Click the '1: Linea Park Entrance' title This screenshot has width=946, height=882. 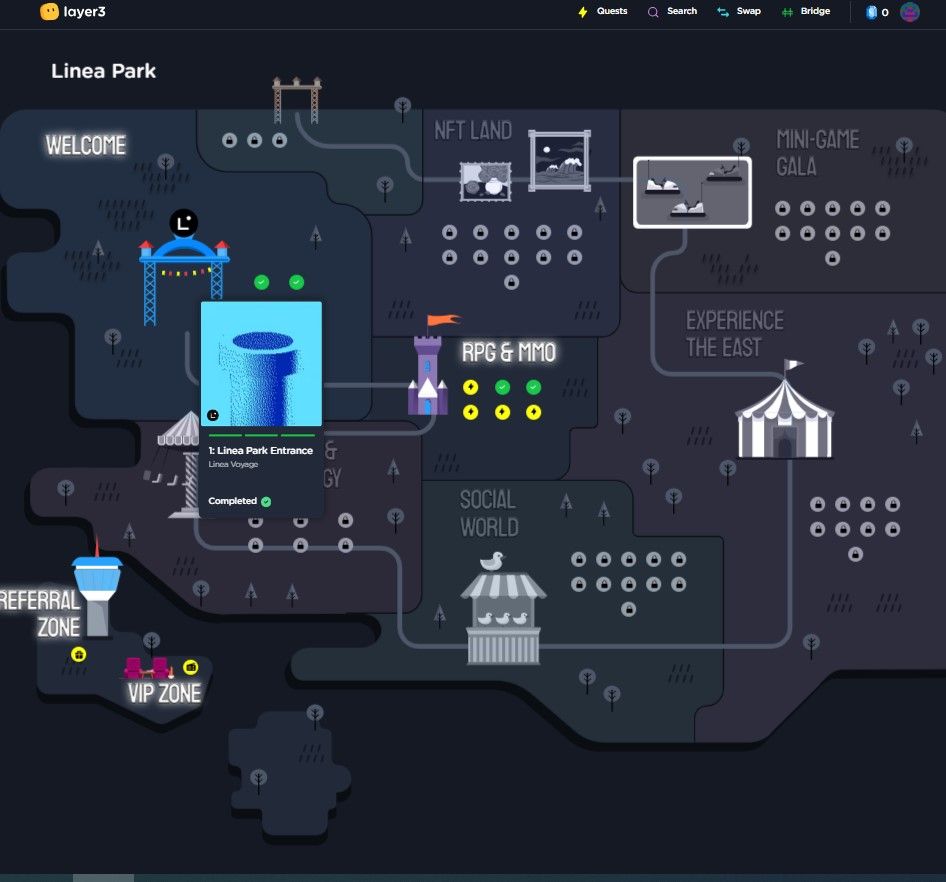[261, 451]
